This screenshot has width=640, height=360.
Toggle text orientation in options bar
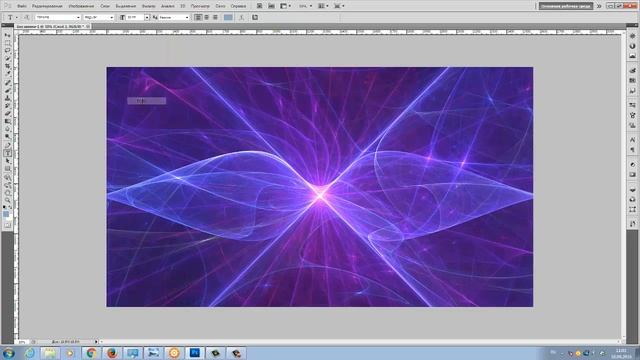pos(27,17)
